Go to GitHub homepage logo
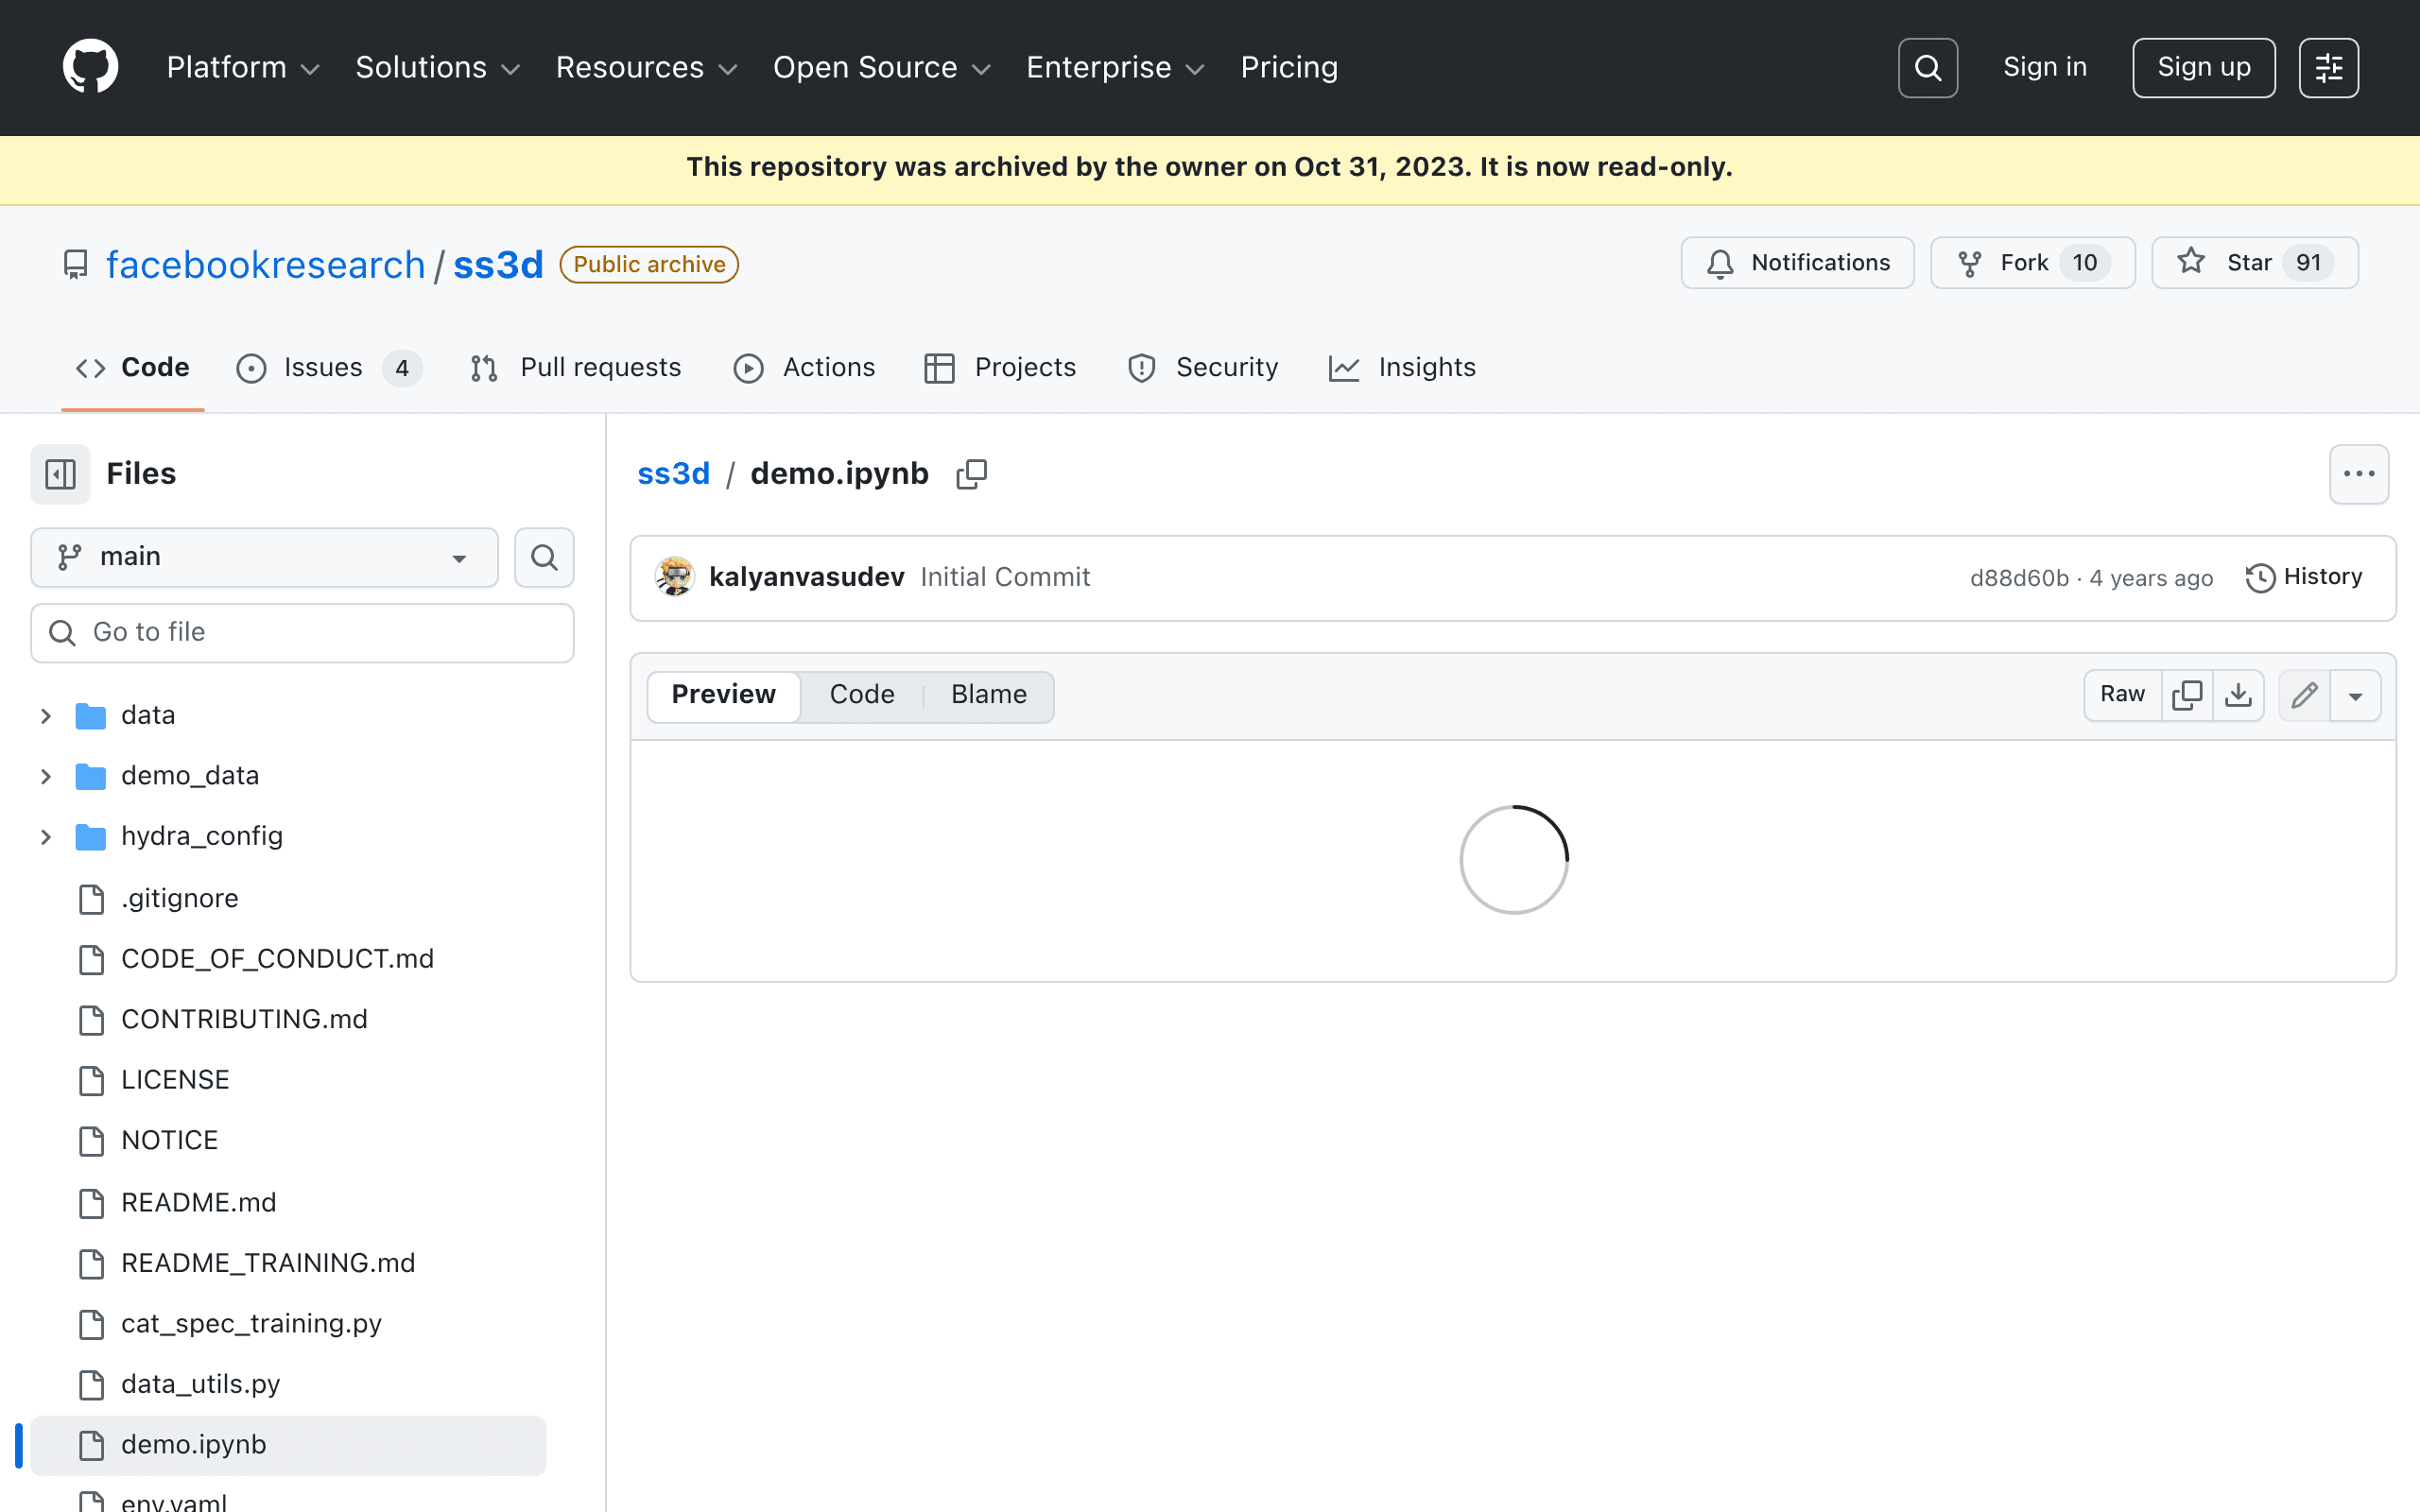Screen dimensions: 2420x1512 (x=90, y=67)
